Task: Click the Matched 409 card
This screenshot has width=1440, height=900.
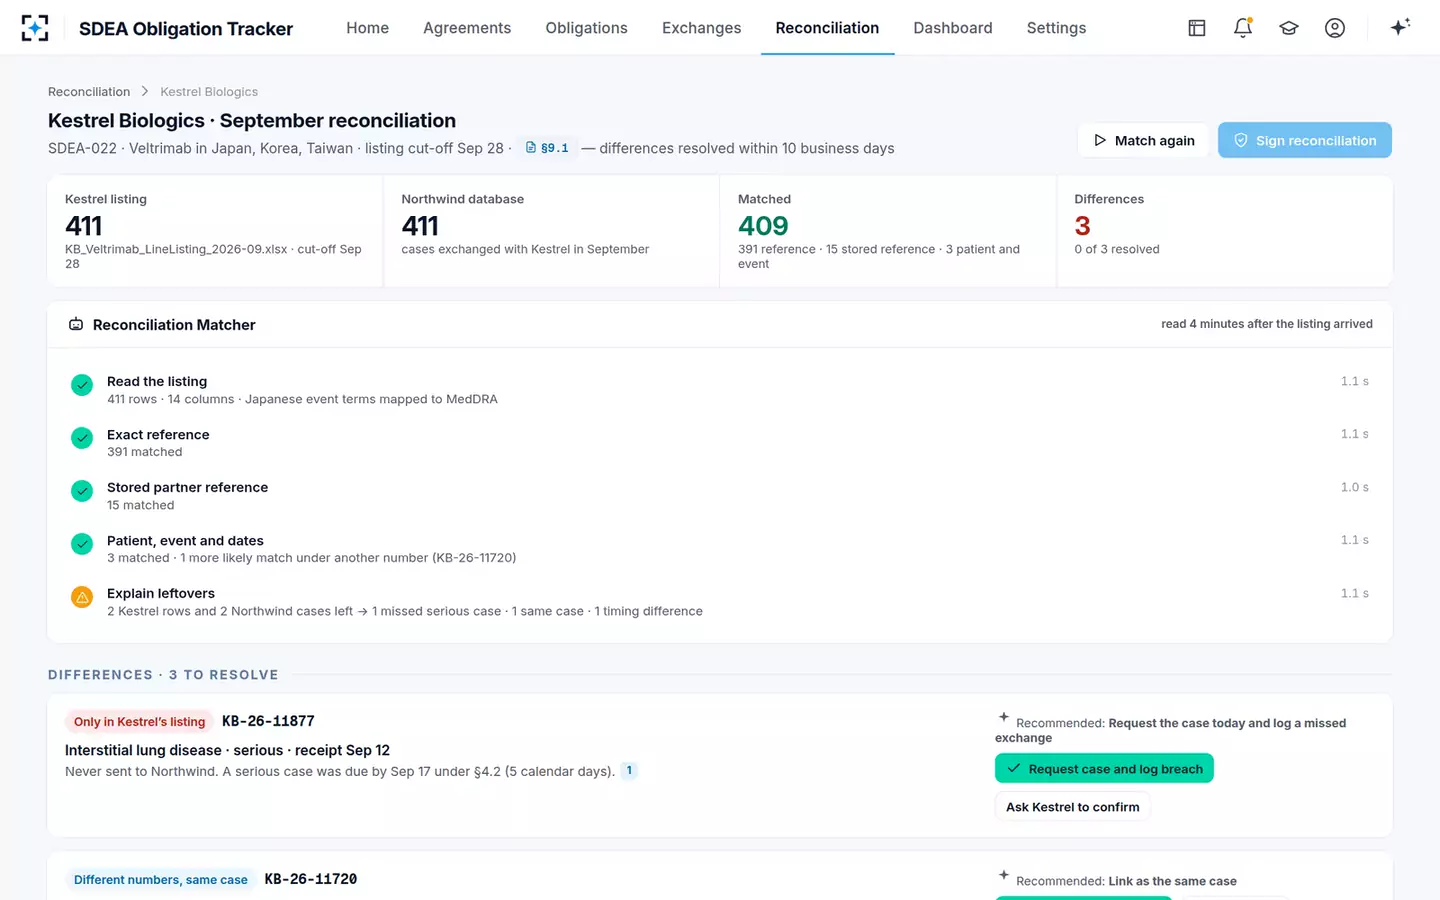Action: click(888, 231)
